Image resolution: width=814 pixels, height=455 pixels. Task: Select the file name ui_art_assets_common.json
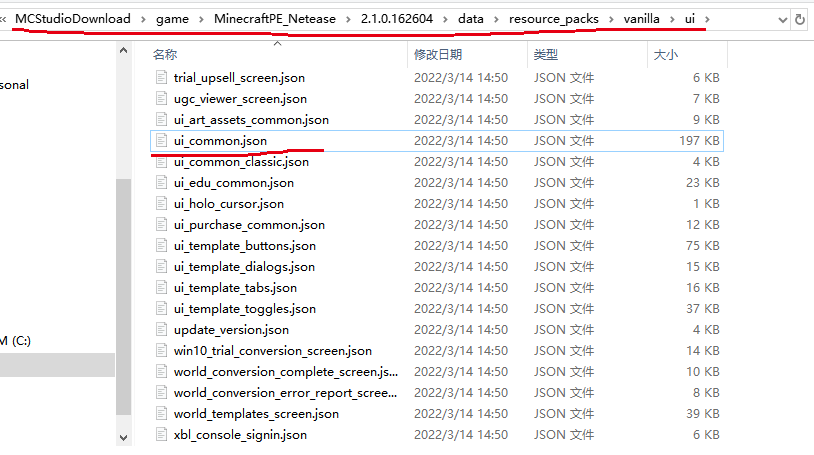click(251, 120)
